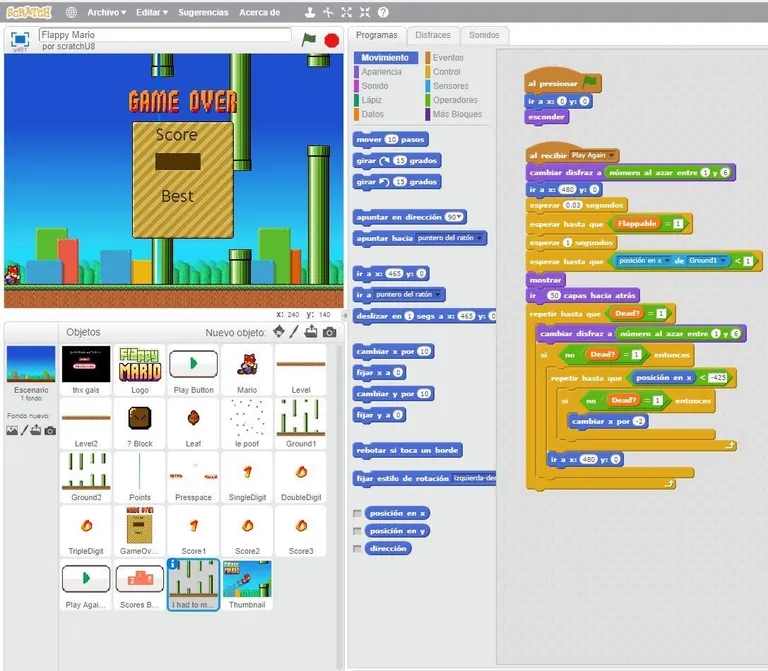768x671 pixels.
Task: Select the Movimiento block category
Action: pos(385,58)
